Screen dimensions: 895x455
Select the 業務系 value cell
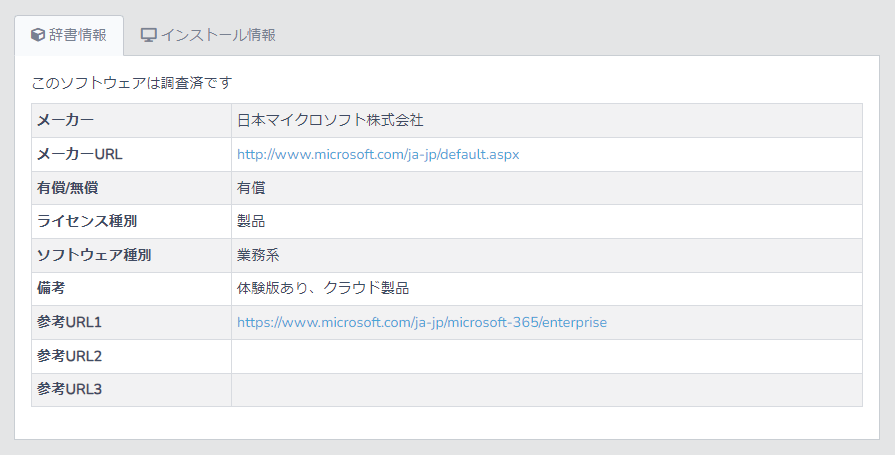547,255
